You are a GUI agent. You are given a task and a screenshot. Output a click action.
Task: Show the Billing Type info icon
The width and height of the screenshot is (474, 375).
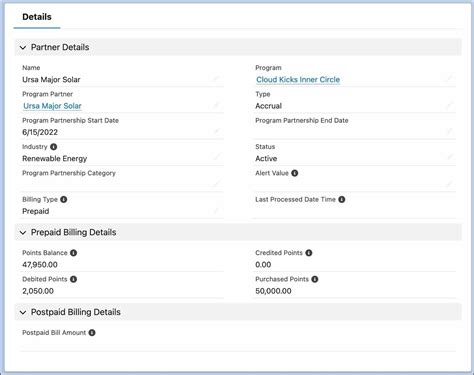coord(64,199)
